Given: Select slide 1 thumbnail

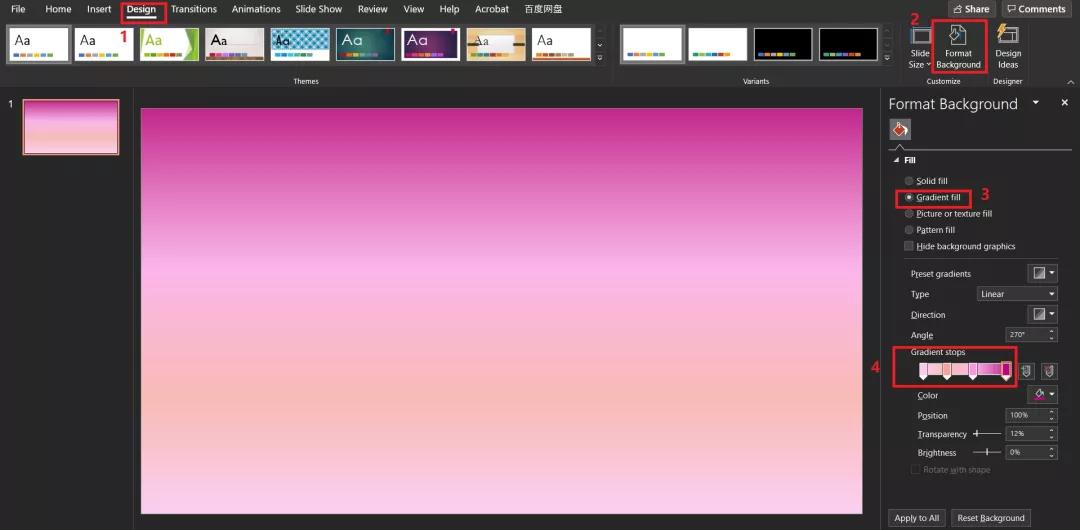Looking at the screenshot, I should (x=71, y=127).
